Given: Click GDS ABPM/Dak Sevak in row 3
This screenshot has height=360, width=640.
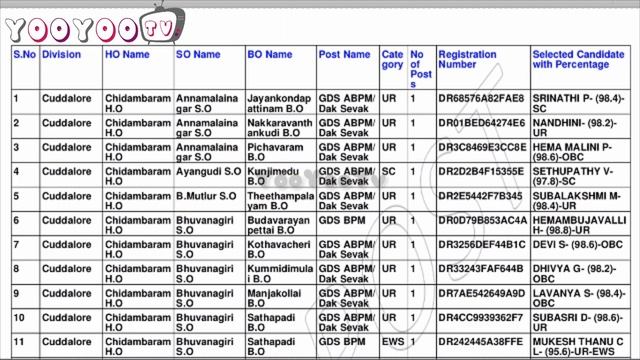Looking at the screenshot, I should point(347,152).
